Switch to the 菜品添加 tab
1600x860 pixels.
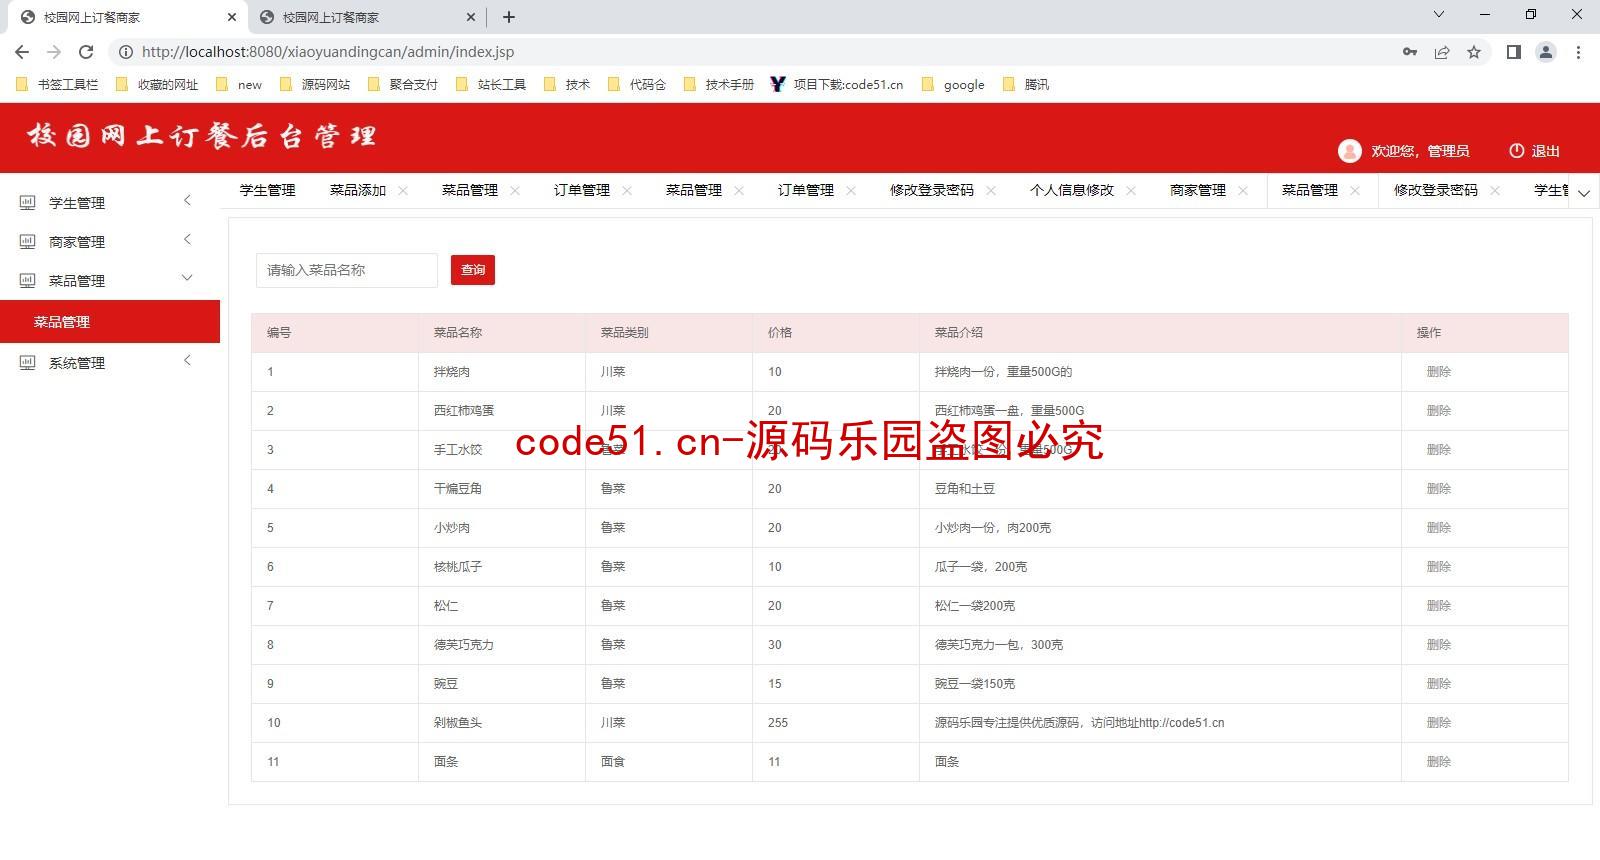[358, 190]
